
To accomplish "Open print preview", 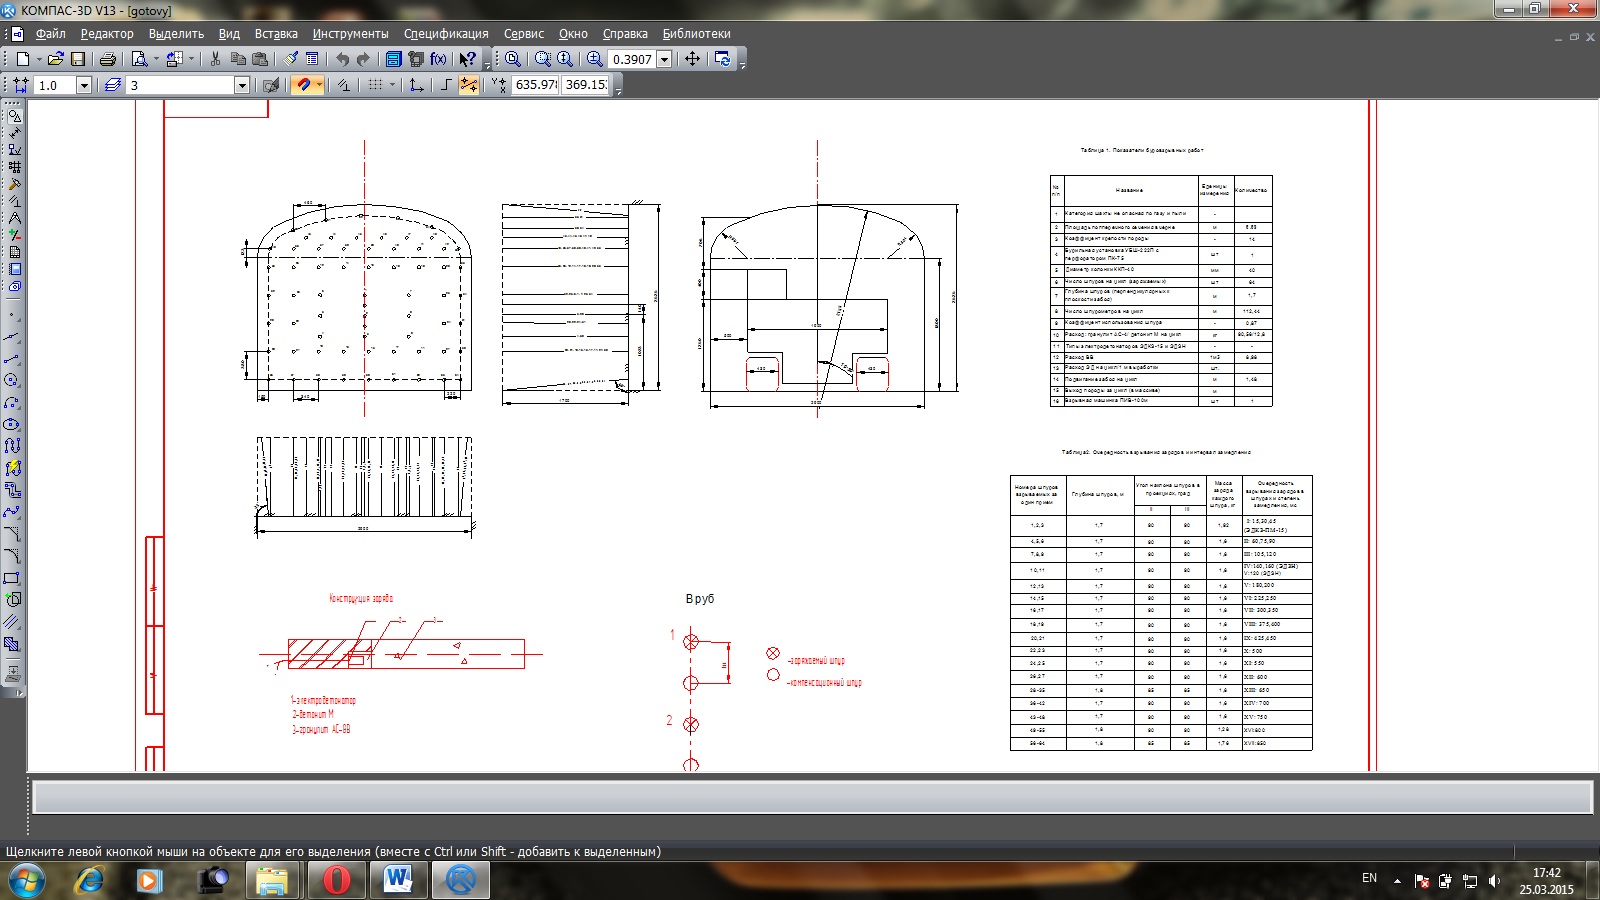I will 139,59.
